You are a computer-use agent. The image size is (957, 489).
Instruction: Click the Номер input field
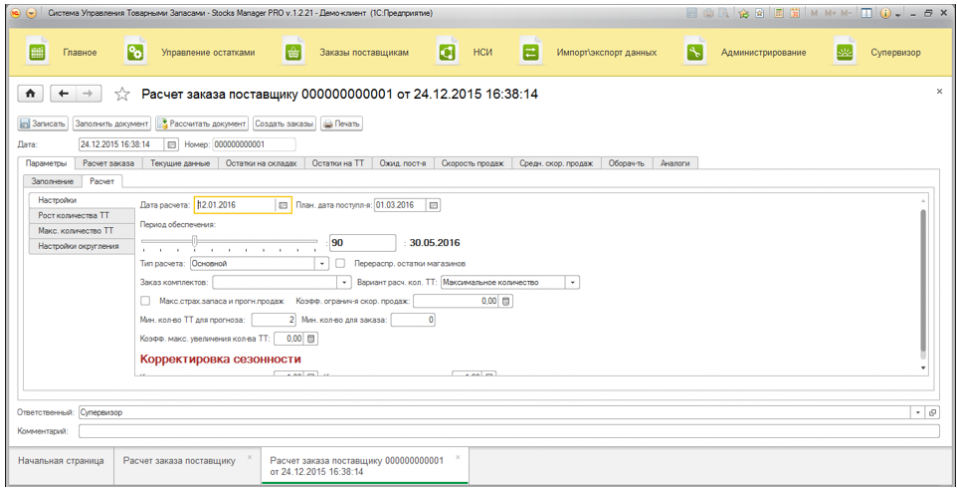click(x=254, y=145)
